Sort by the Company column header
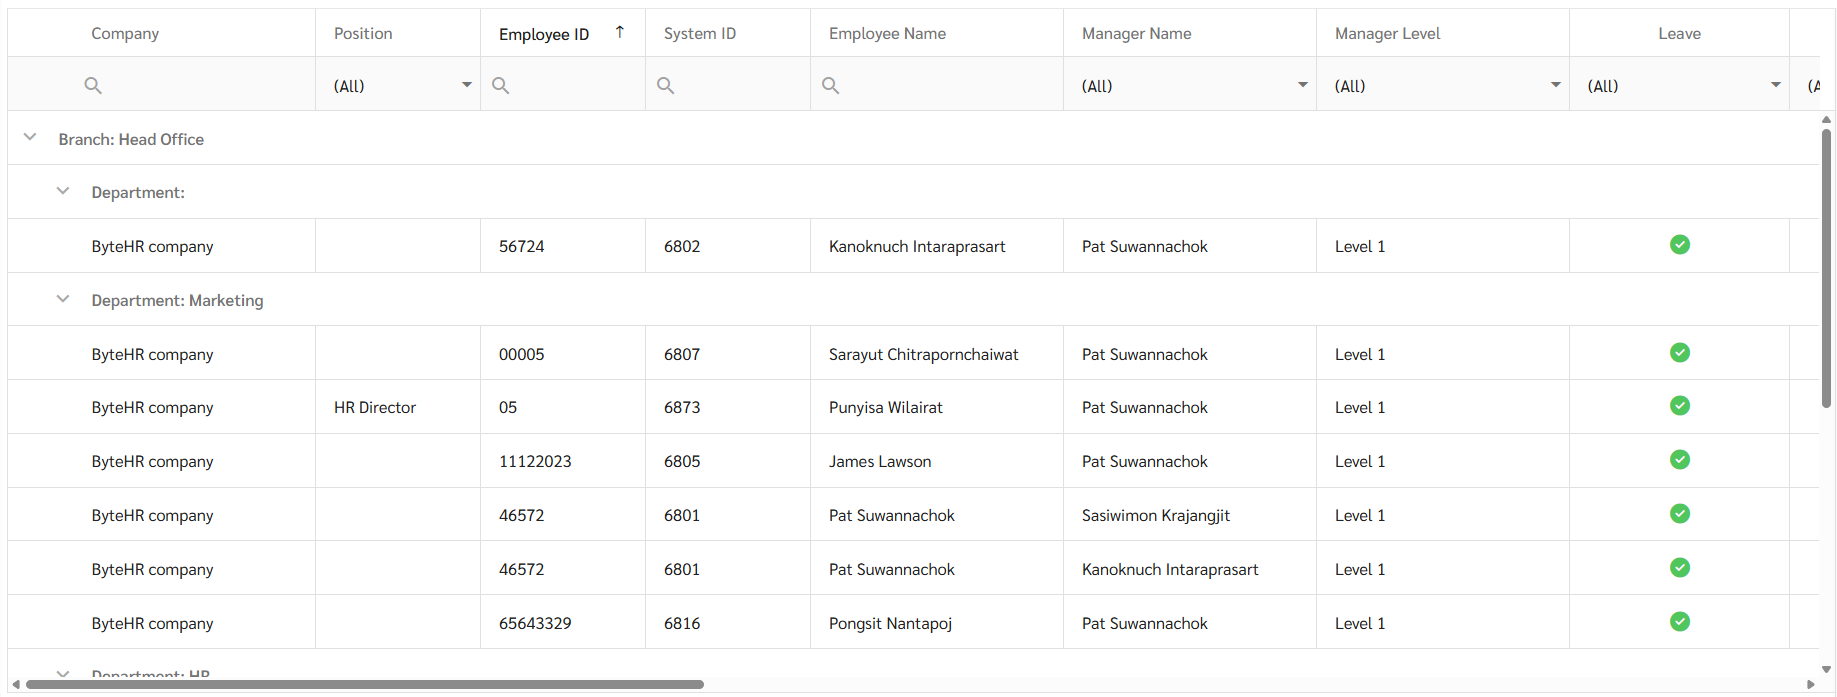The image size is (1837, 697). pyautogui.click(x=125, y=34)
